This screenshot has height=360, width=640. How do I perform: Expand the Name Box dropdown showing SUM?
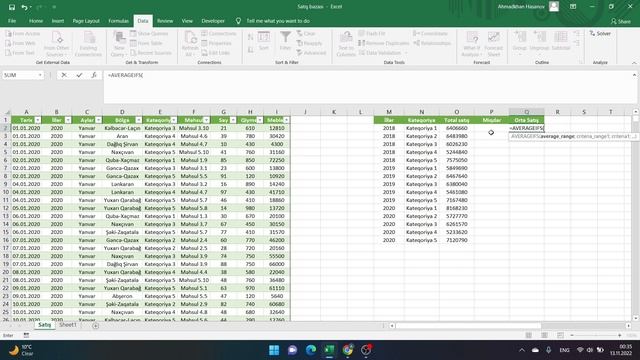tap(40, 75)
